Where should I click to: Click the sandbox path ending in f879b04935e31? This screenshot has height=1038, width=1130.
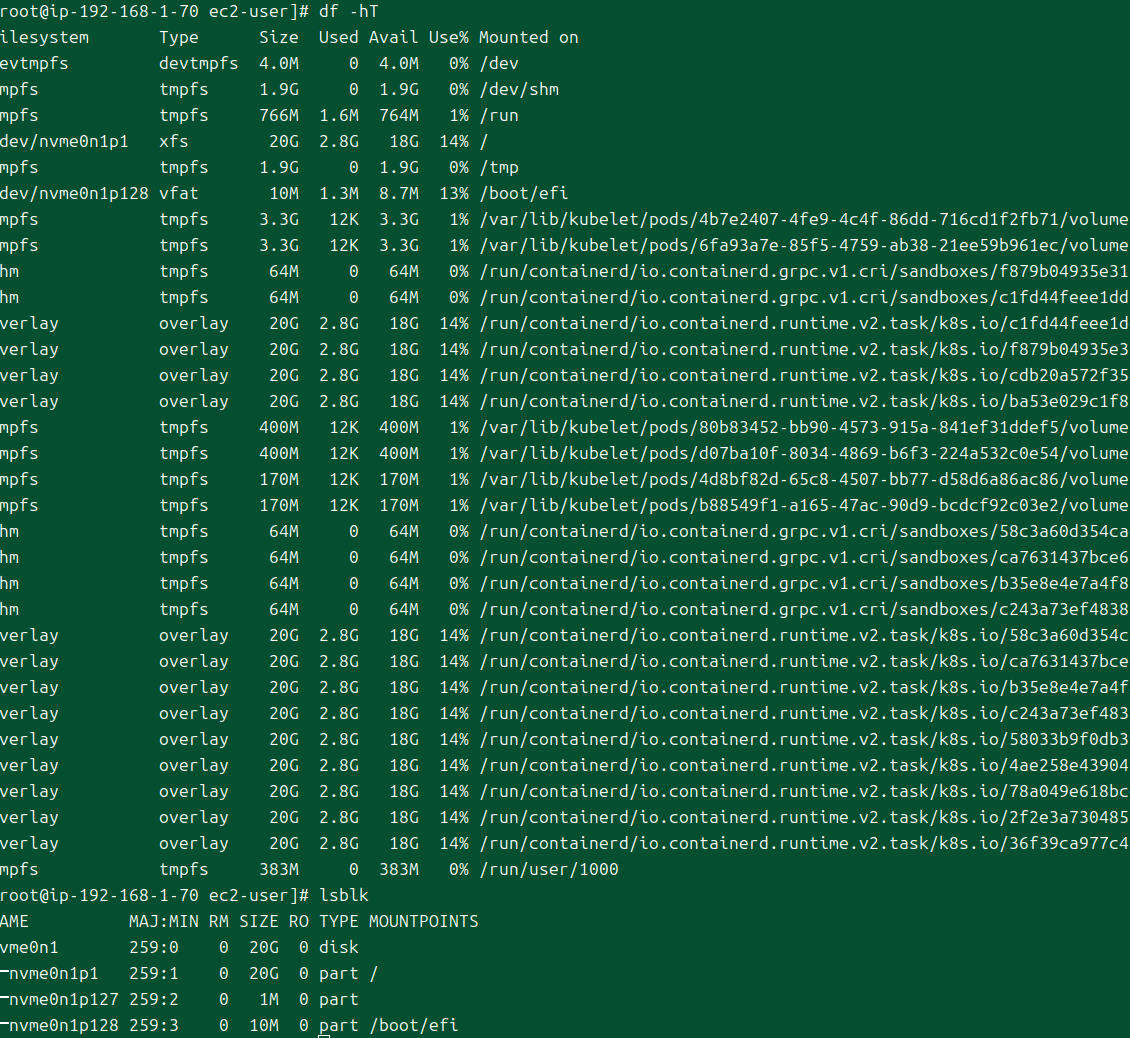tap(803, 271)
